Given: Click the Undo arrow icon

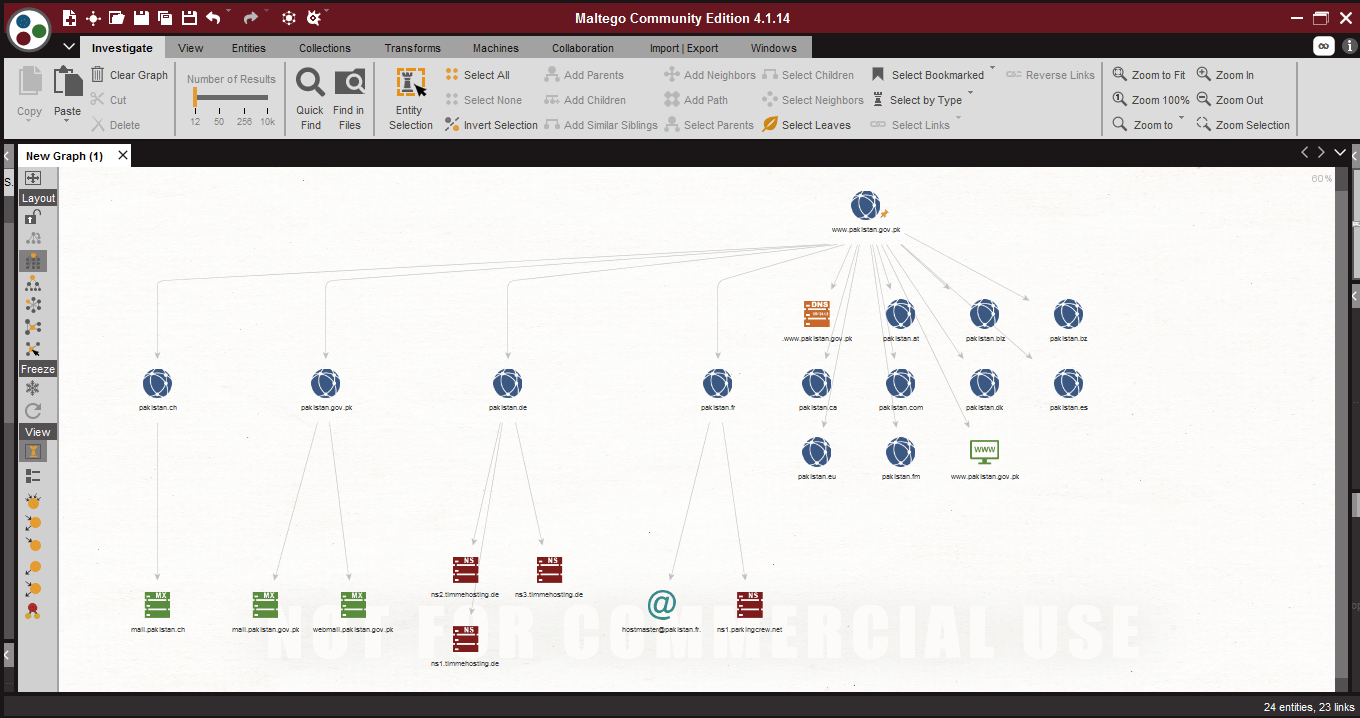Looking at the screenshot, I should [213, 18].
